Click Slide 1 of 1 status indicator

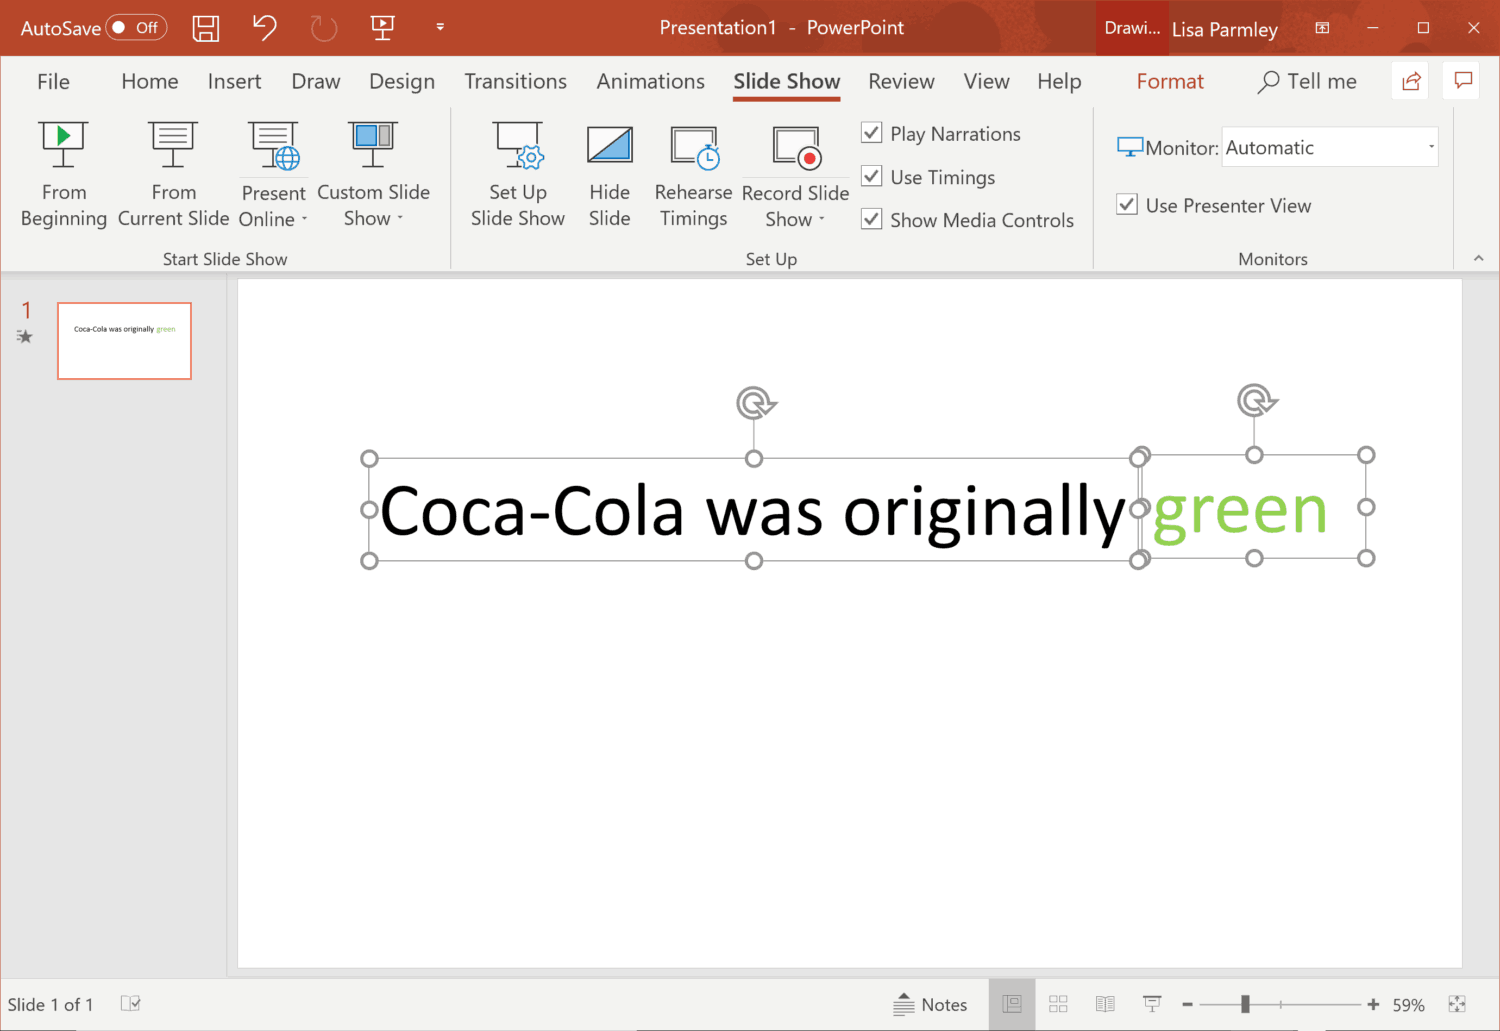coord(50,1005)
